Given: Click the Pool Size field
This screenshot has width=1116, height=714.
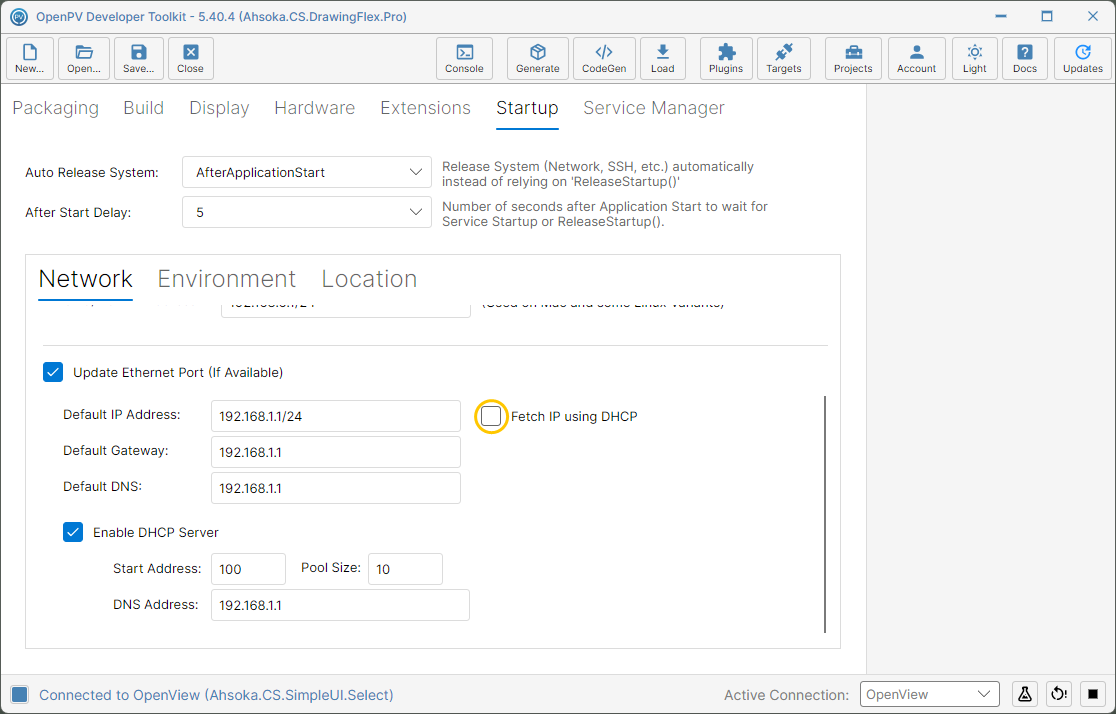Looking at the screenshot, I should pyautogui.click(x=406, y=569).
